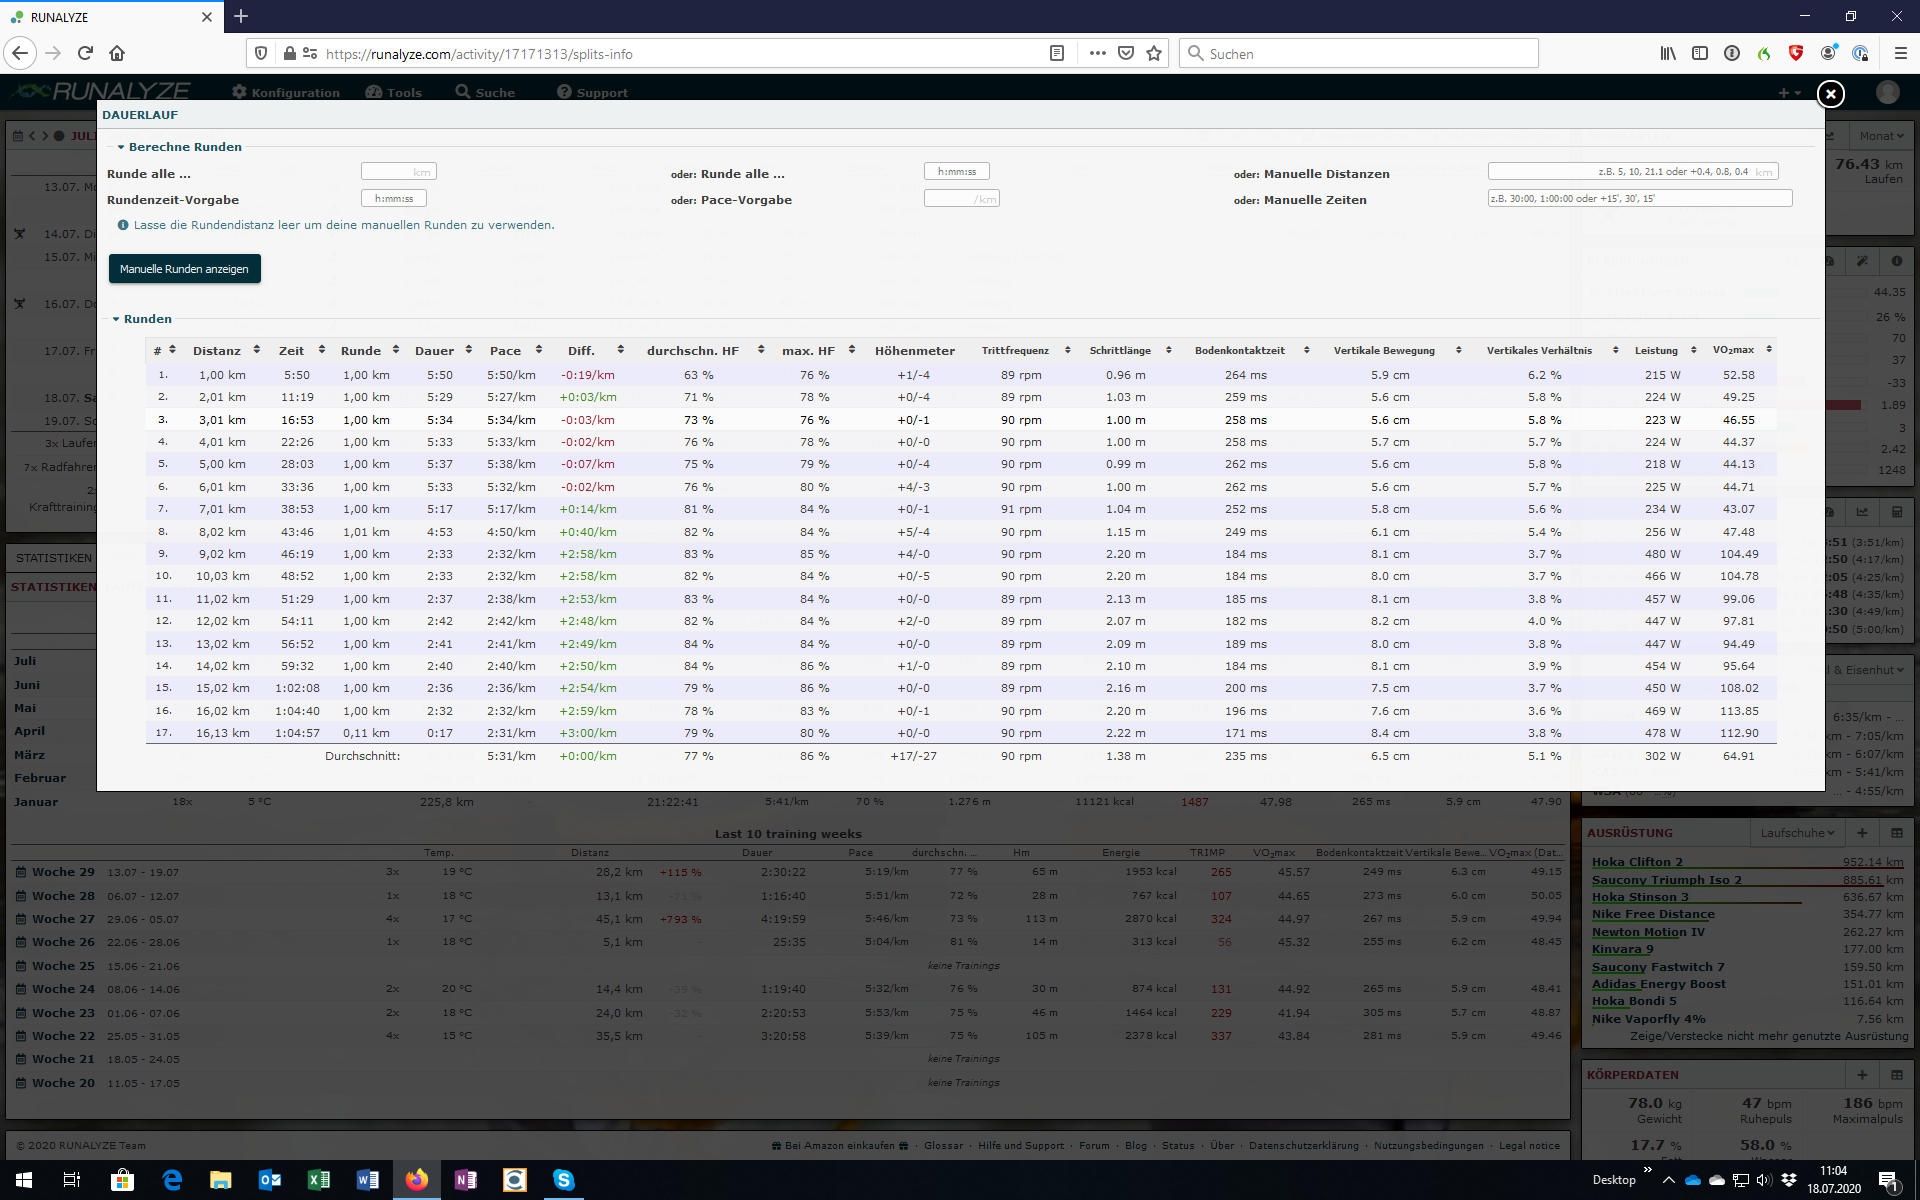Open the Laufschuhe equipment dropdown
The width and height of the screenshot is (1920, 1200).
click(x=1797, y=833)
